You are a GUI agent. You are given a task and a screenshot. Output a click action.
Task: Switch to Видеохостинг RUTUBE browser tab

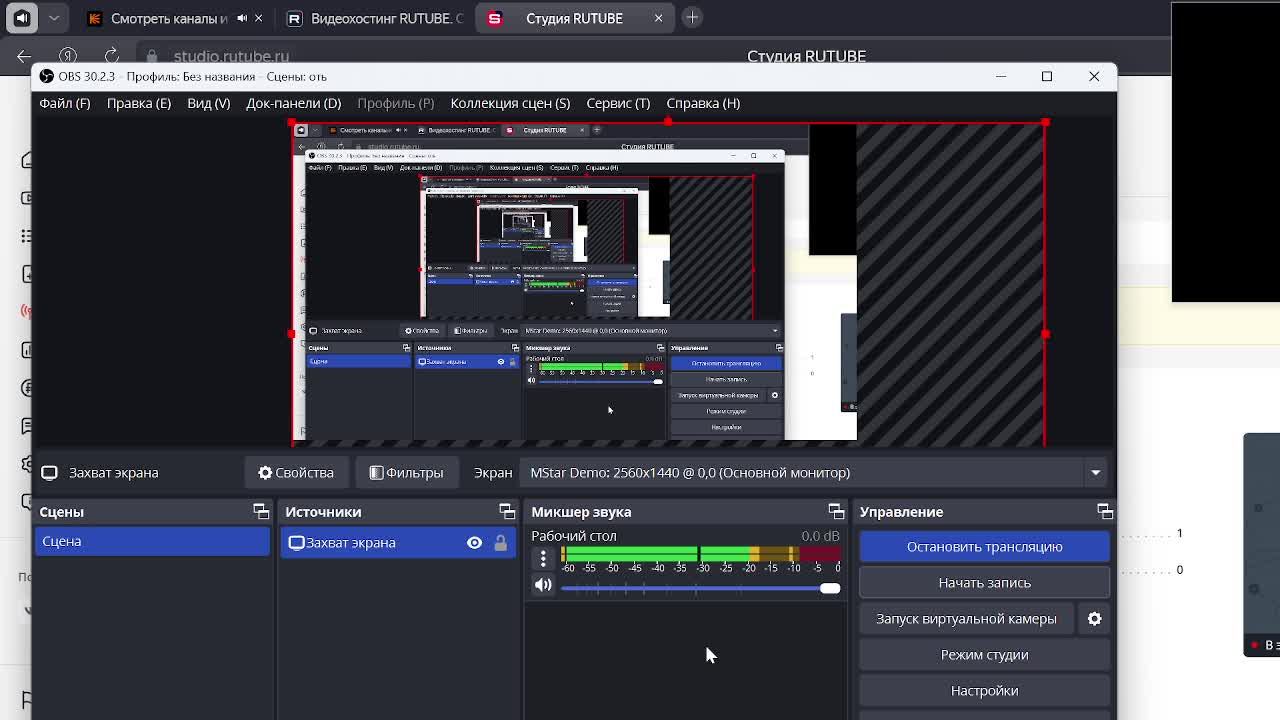[x=375, y=18]
